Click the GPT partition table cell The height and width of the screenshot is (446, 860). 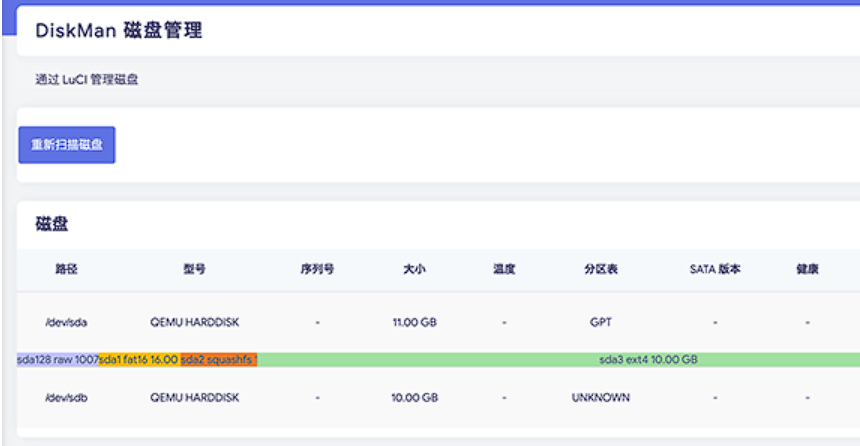pos(601,323)
